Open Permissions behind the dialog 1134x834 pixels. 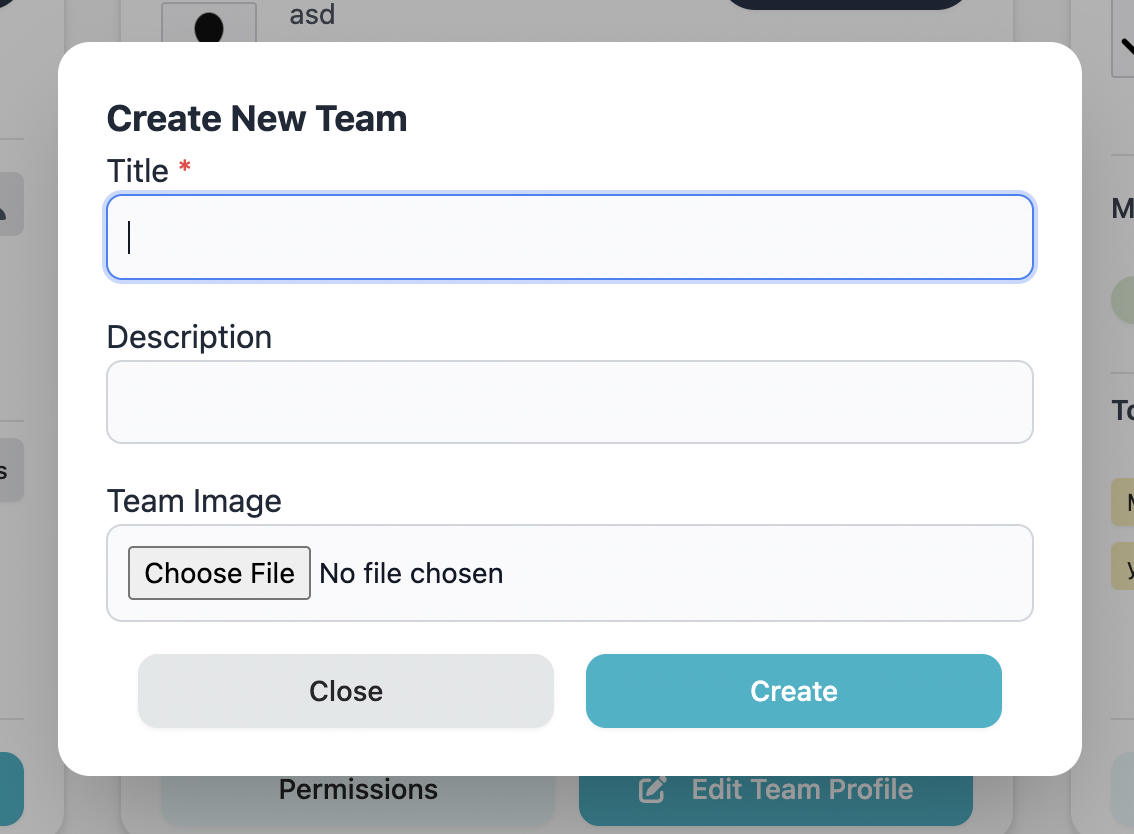pos(358,790)
